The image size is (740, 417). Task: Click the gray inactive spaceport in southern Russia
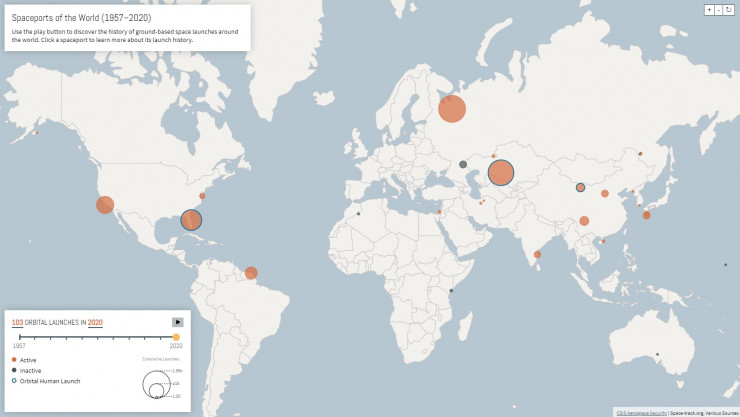(x=463, y=164)
